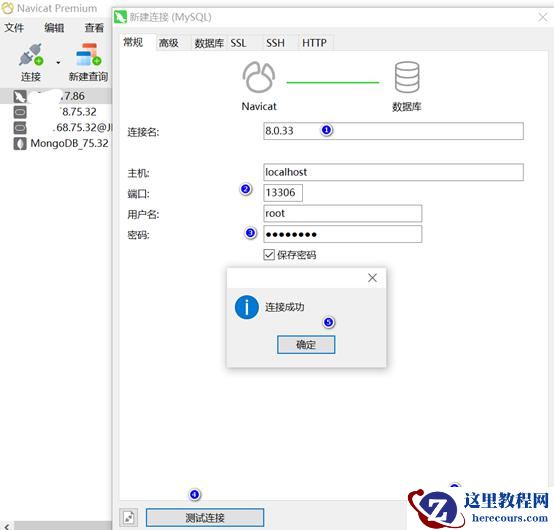Open the SSL tab
The width and height of the screenshot is (554, 530).
[x=238, y=43]
